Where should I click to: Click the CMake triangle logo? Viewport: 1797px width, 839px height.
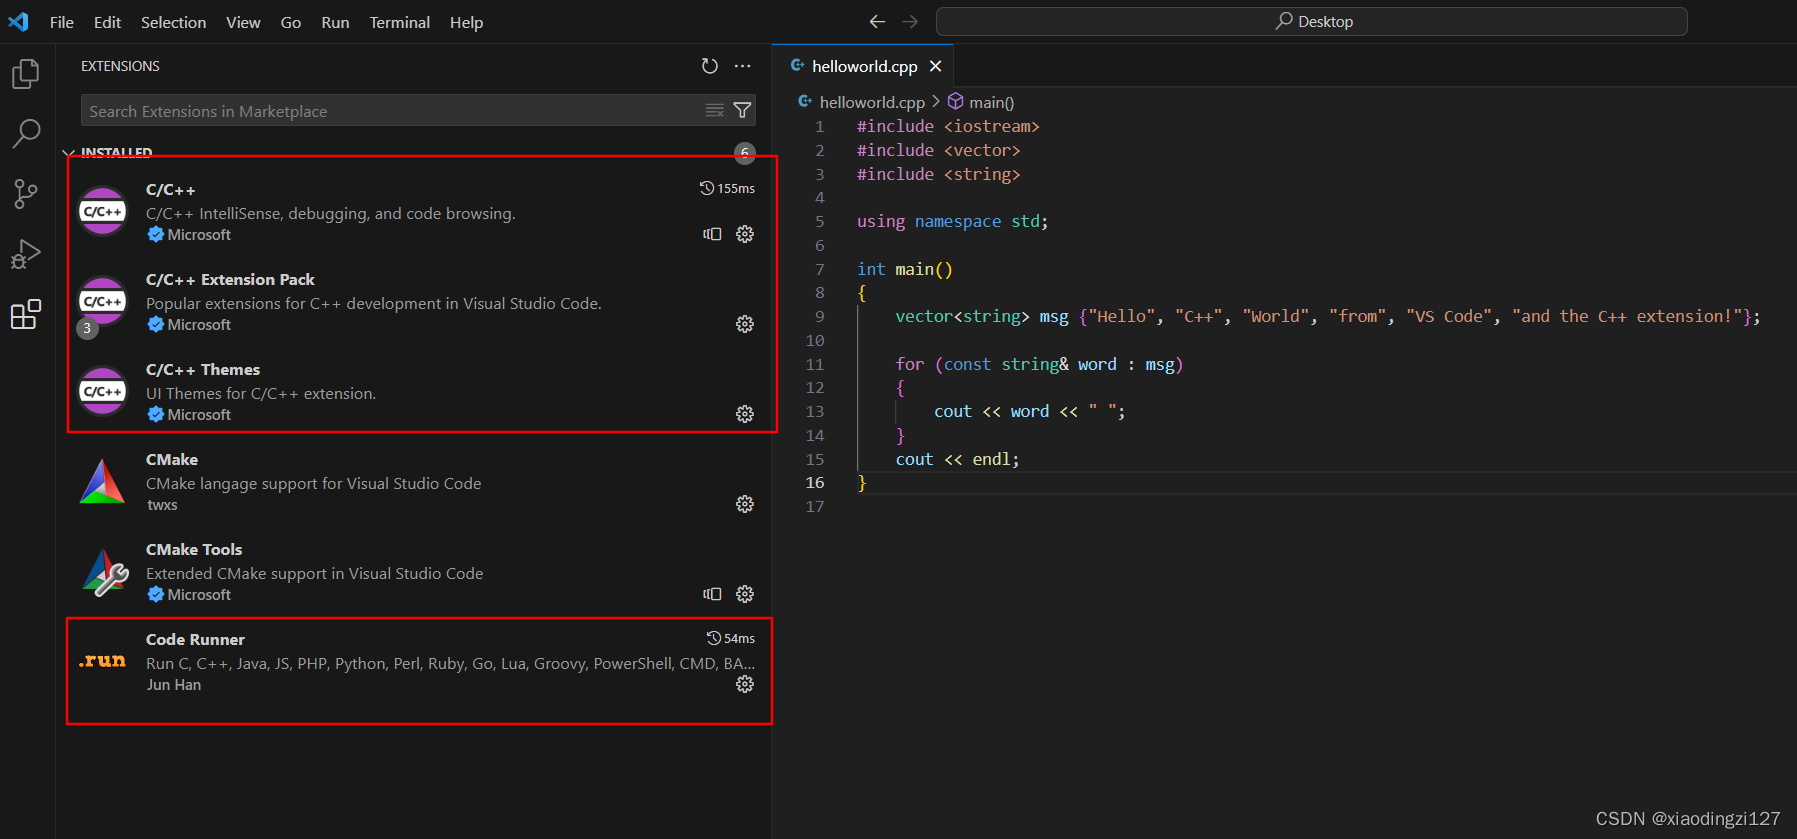(x=103, y=481)
